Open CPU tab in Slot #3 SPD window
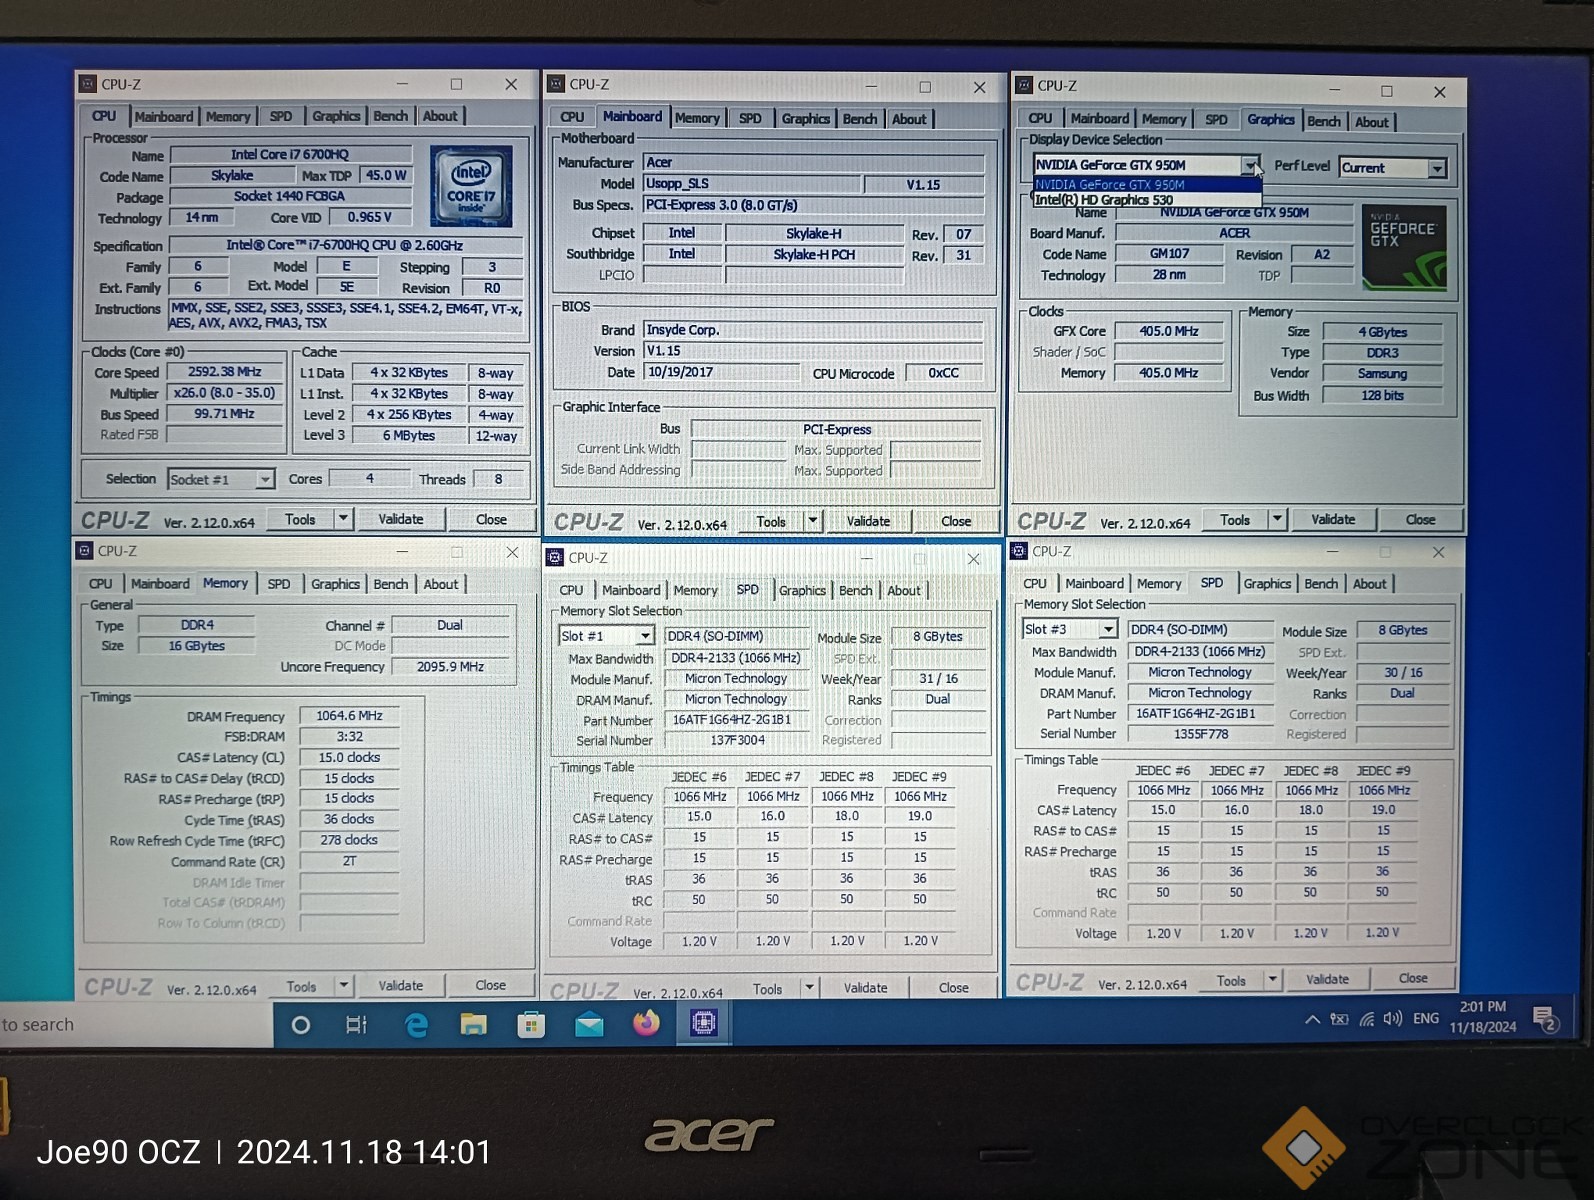Screen dimensions: 1594x1200 coord(1035,584)
